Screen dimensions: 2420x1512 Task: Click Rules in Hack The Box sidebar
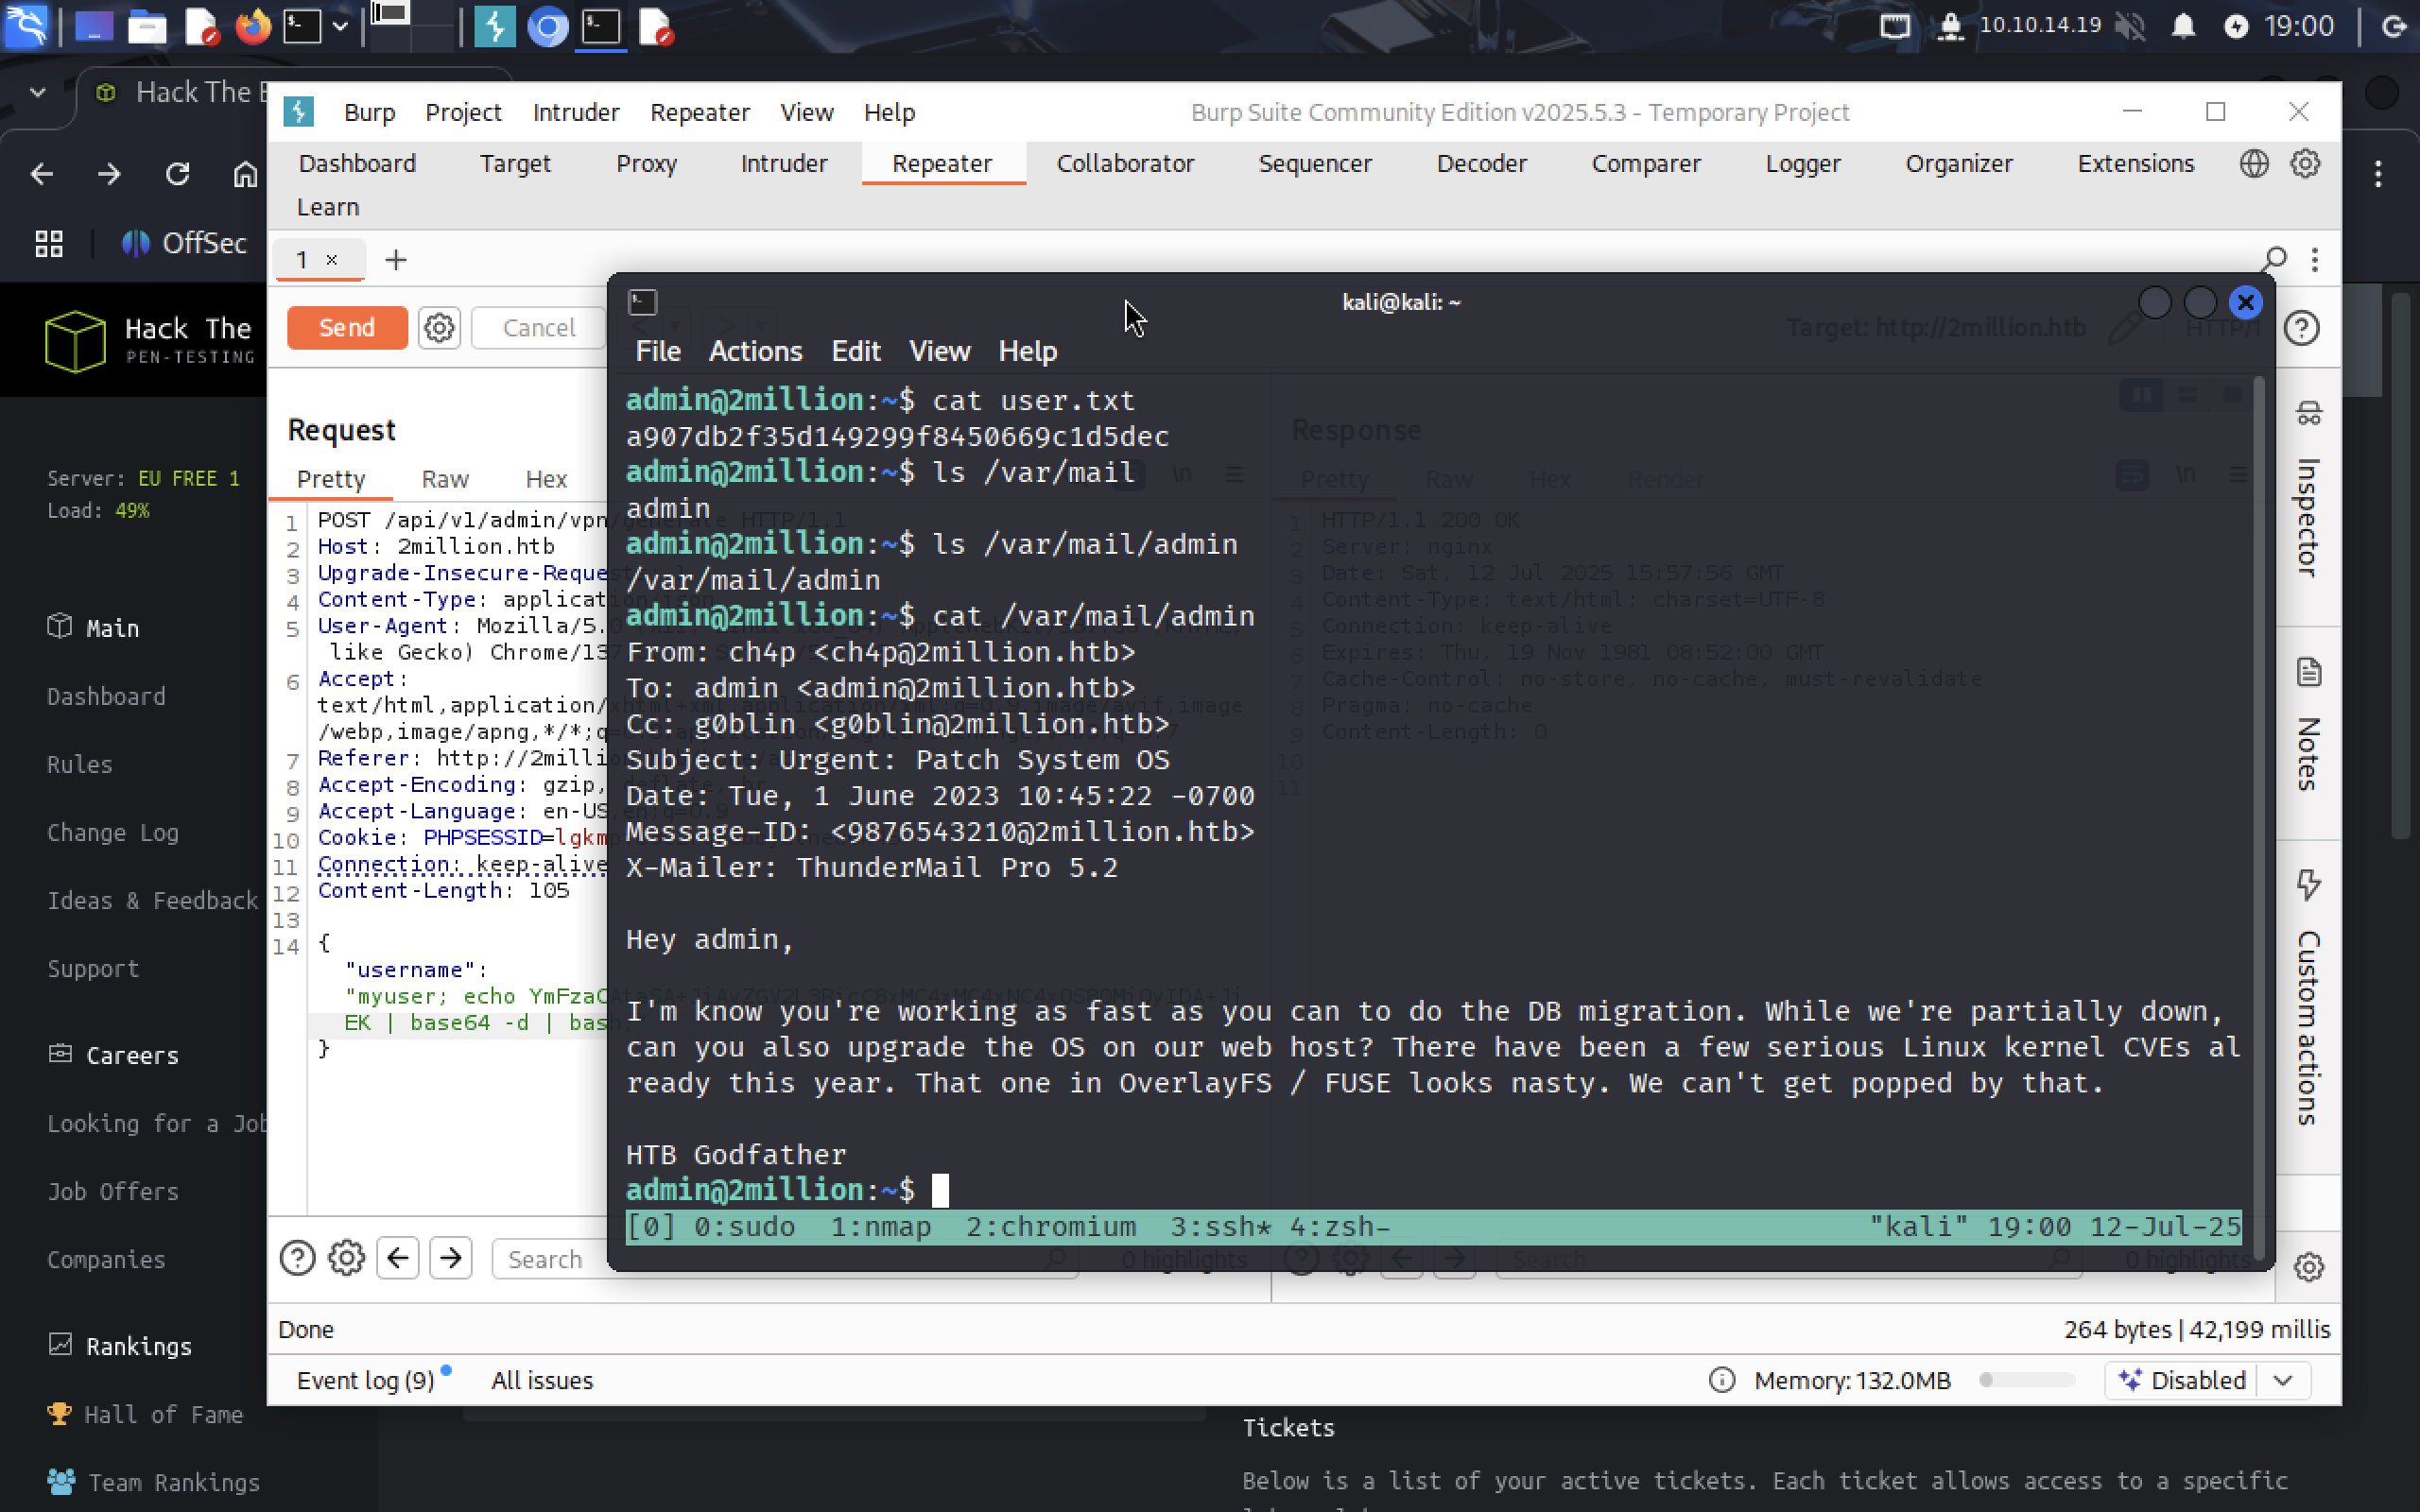80,764
